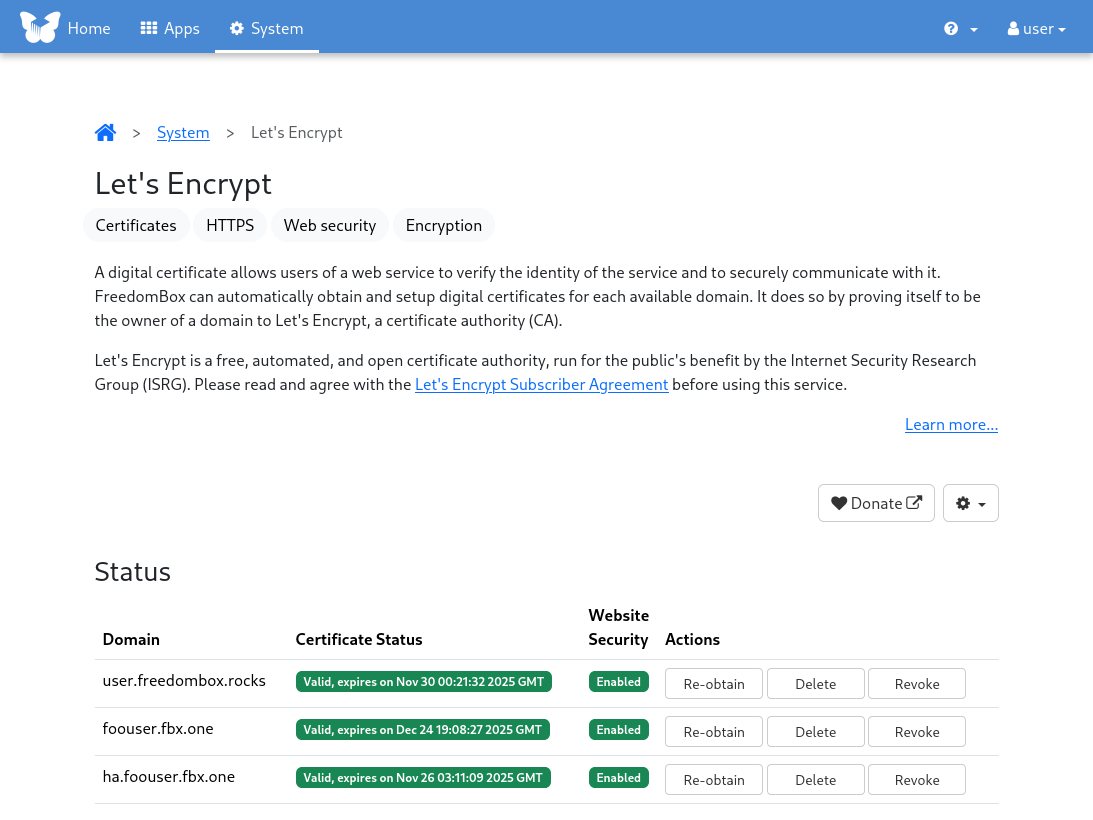Open the user dropdown menu
Viewport: 1093px width, 820px height.
[x=1036, y=28]
